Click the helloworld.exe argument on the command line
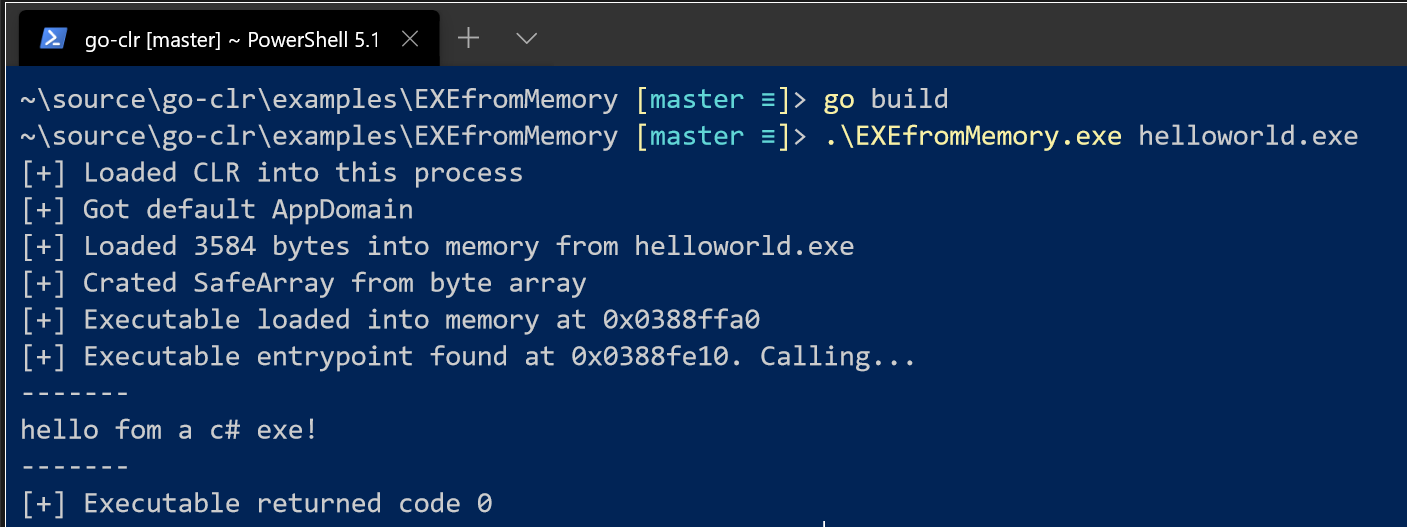Image resolution: width=1407 pixels, height=527 pixels. coord(1248,136)
